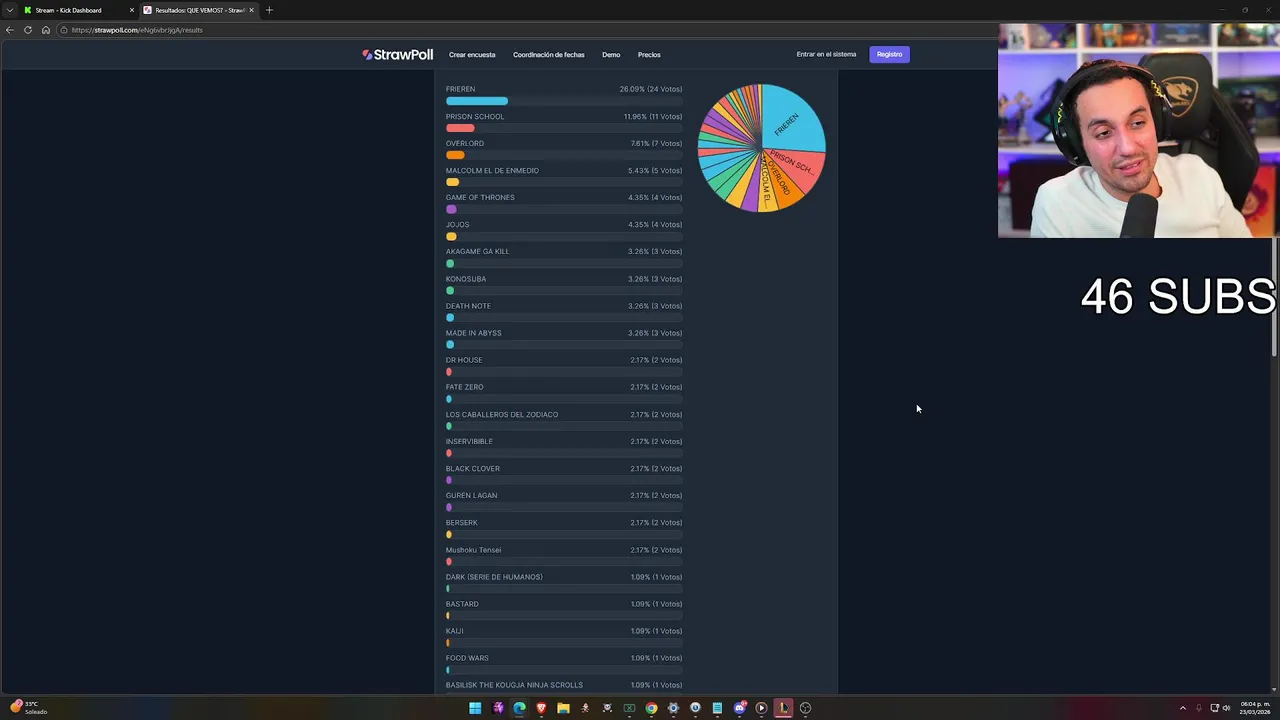Reload the StrawPoll page

28,30
